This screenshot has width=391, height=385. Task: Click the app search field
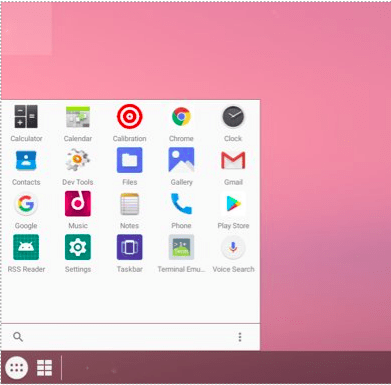(123, 337)
